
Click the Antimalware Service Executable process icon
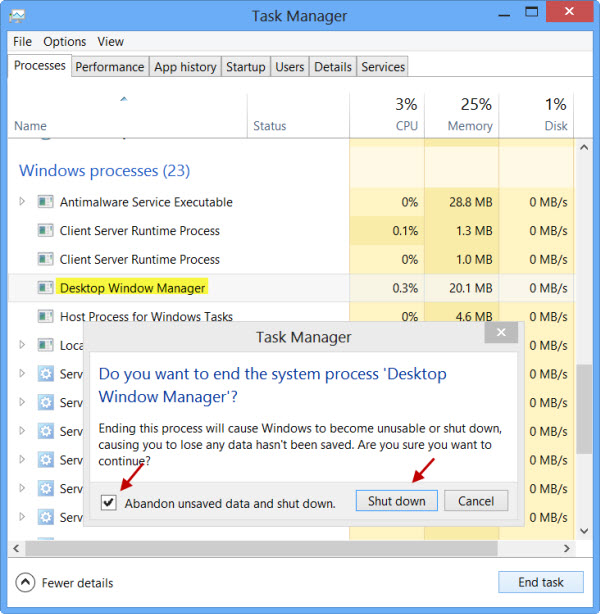click(45, 202)
